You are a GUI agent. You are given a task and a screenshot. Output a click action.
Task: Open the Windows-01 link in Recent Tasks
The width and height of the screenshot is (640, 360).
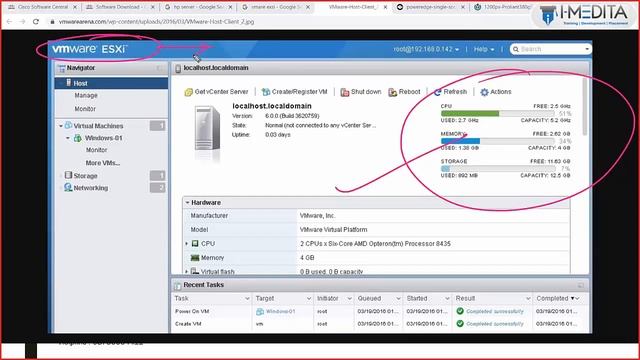coord(280,311)
